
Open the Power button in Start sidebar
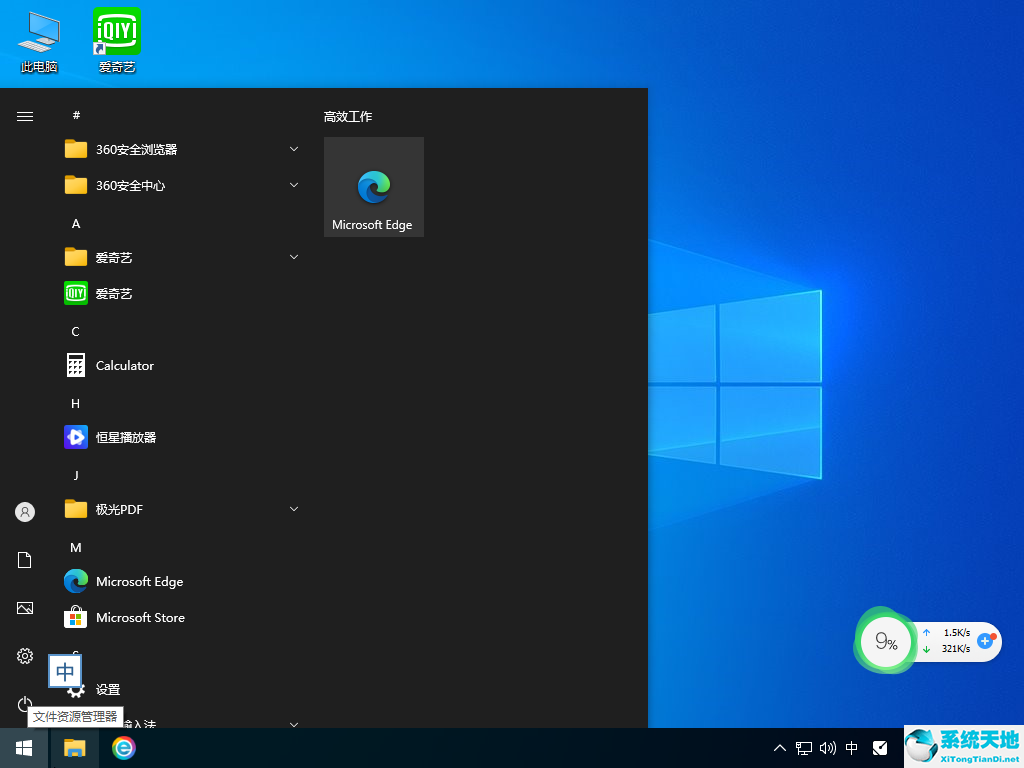click(x=25, y=704)
